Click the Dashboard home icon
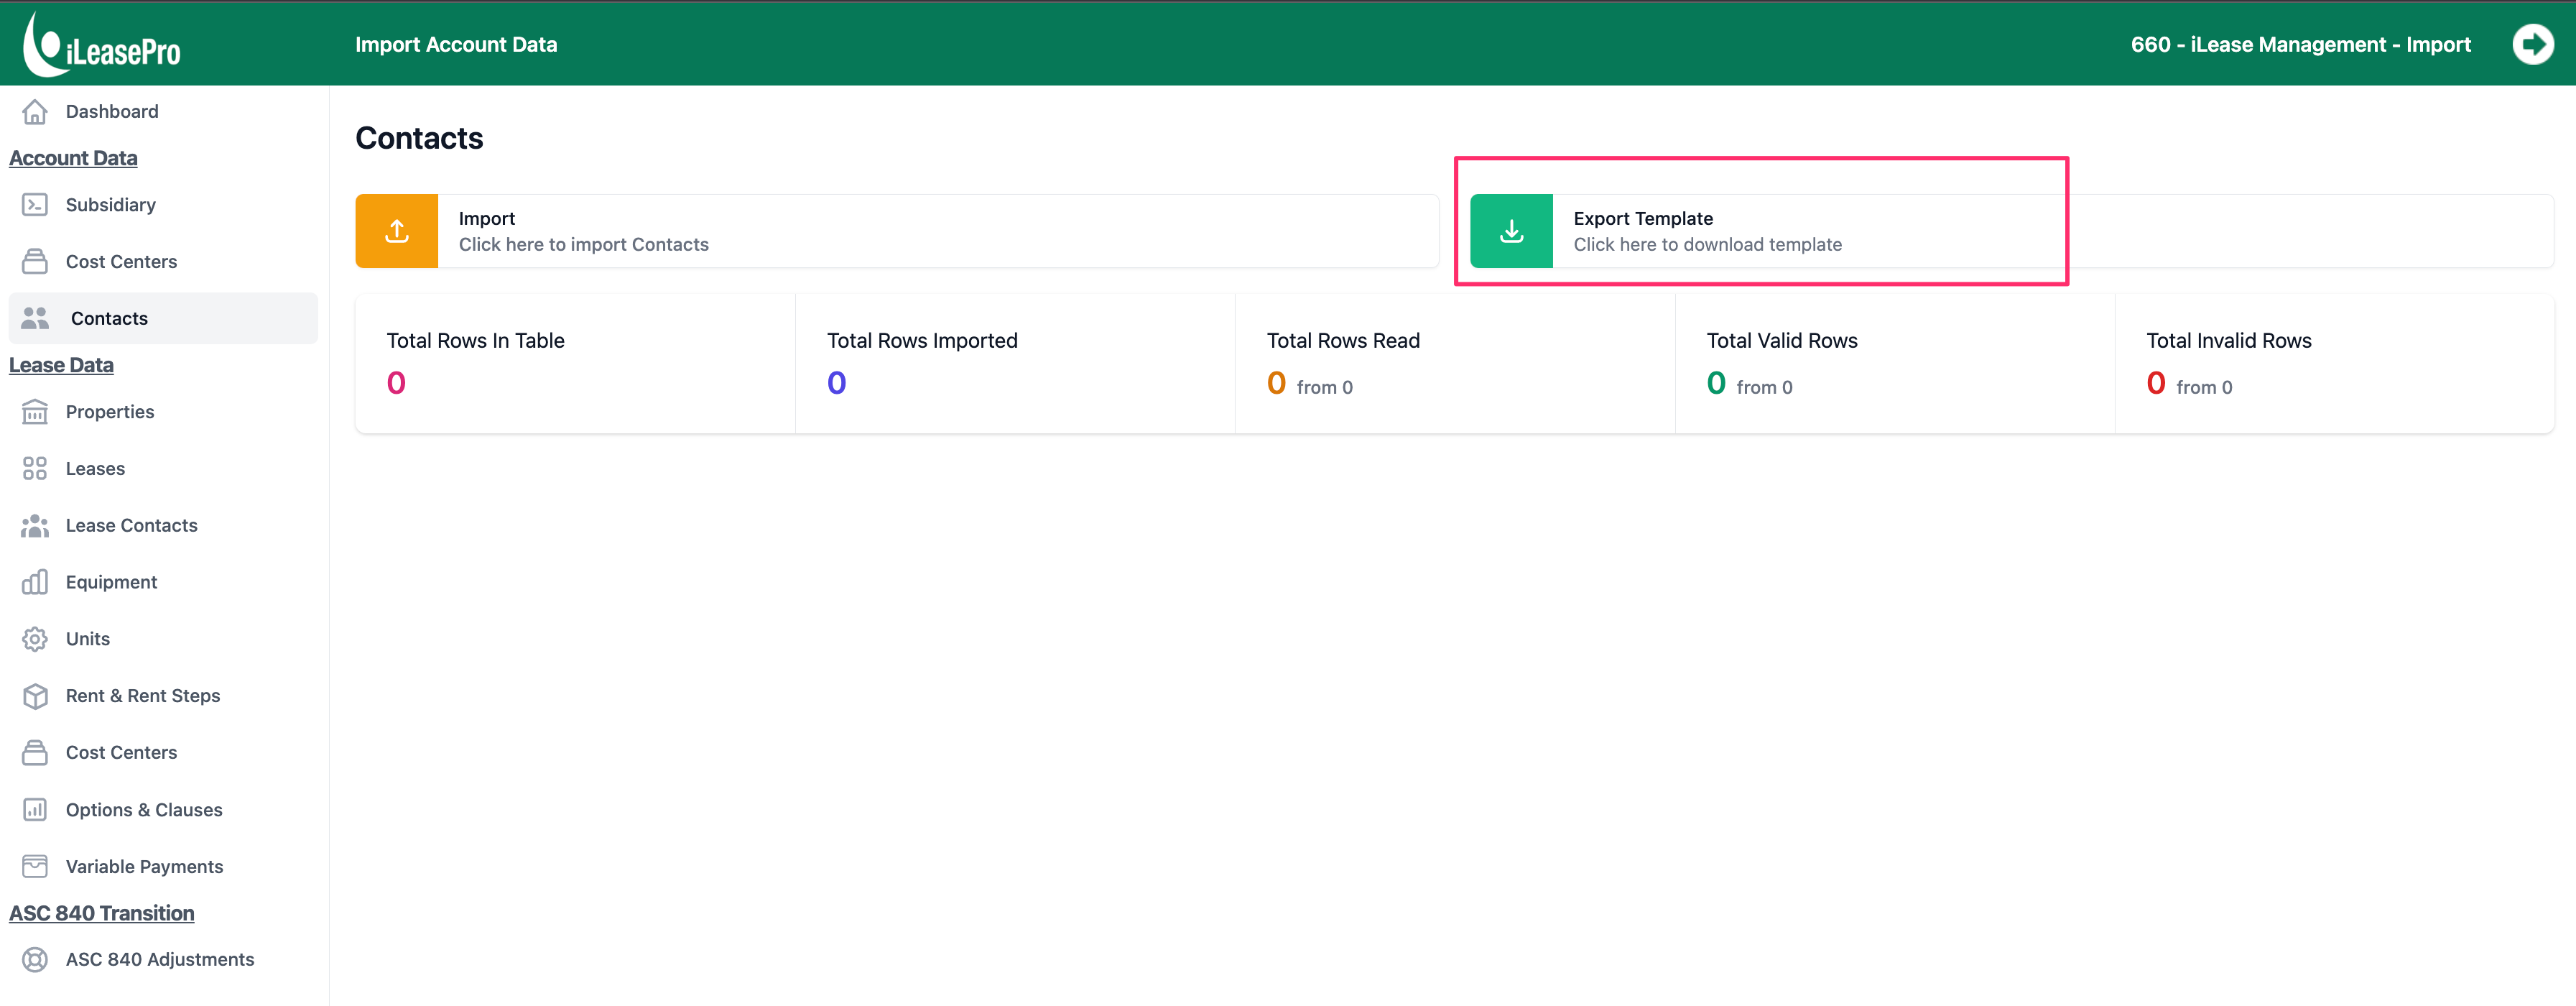The image size is (2576, 1006). [x=35, y=111]
